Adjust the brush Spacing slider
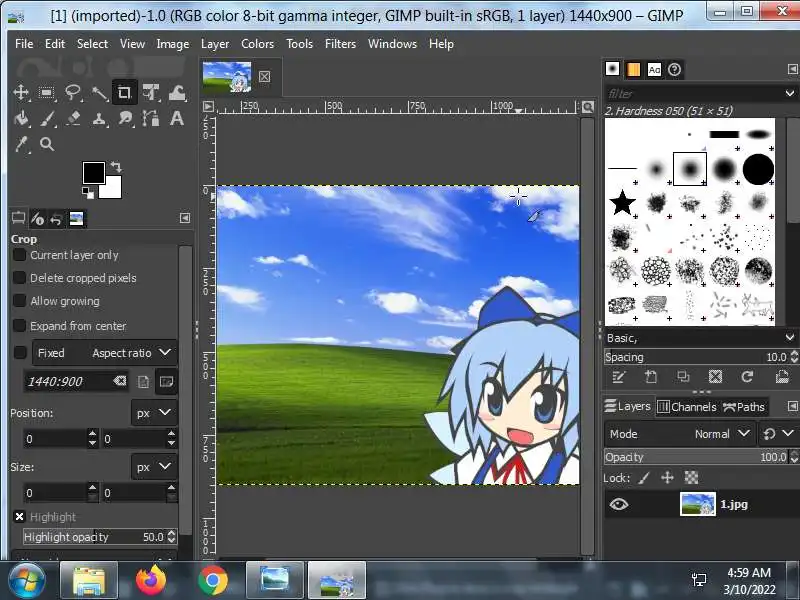800x600 pixels. coord(697,357)
